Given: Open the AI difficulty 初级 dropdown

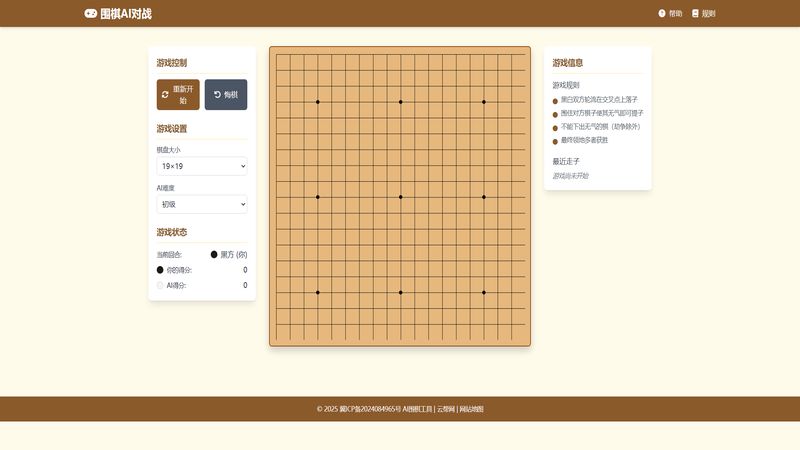Looking at the screenshot, I should [201, 204].
